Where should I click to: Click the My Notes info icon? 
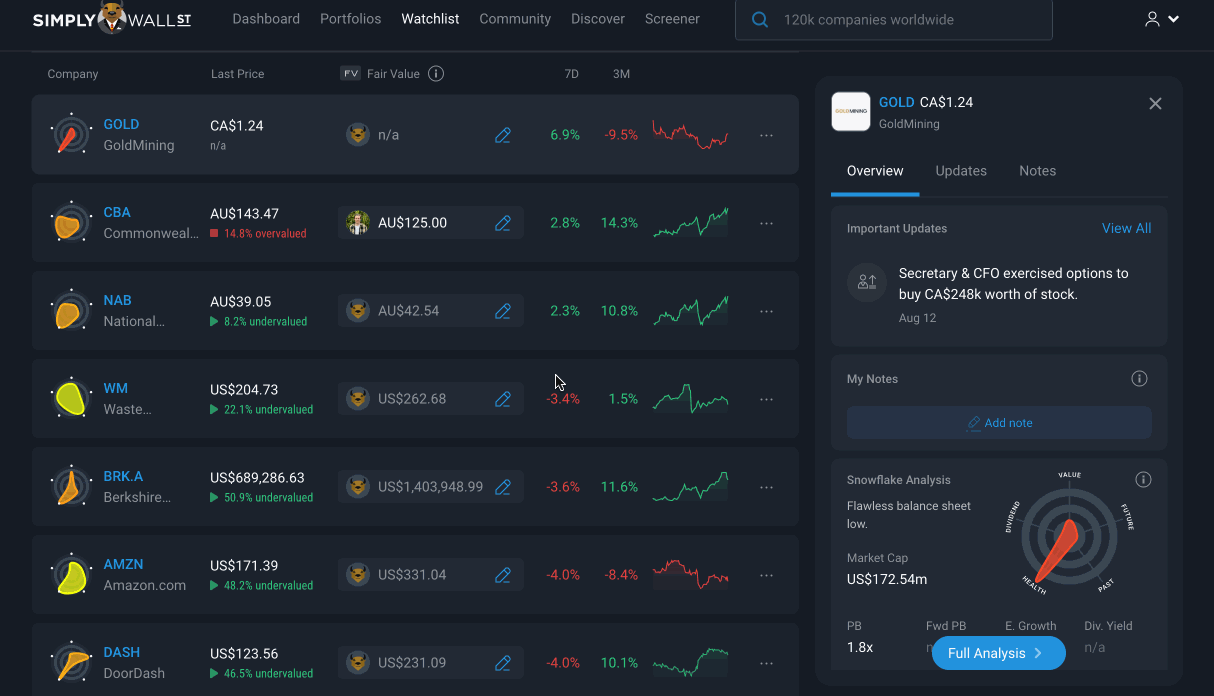click(1139, 379)
